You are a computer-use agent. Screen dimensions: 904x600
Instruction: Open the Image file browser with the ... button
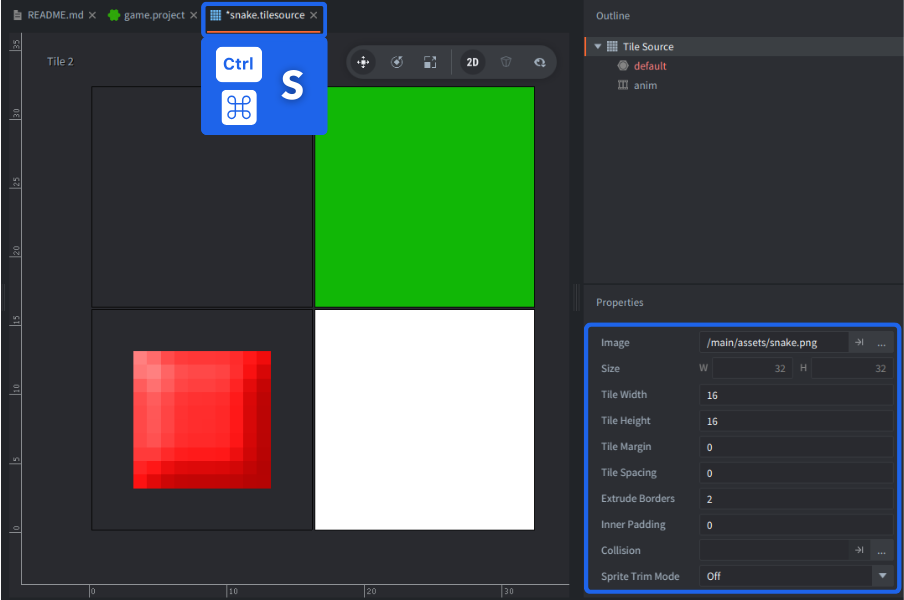879,342
